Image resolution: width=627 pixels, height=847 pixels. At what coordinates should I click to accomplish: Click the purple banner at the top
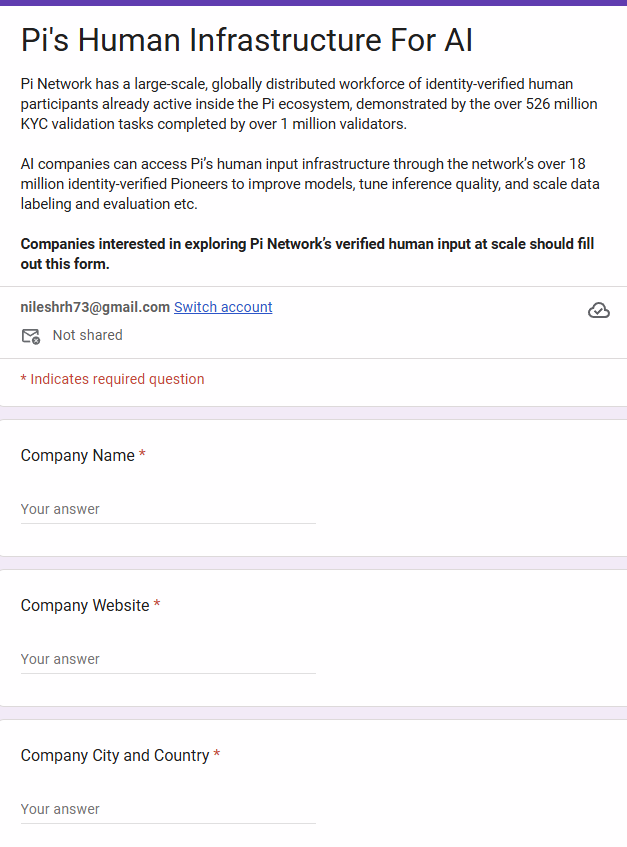(x=313, y=5)
